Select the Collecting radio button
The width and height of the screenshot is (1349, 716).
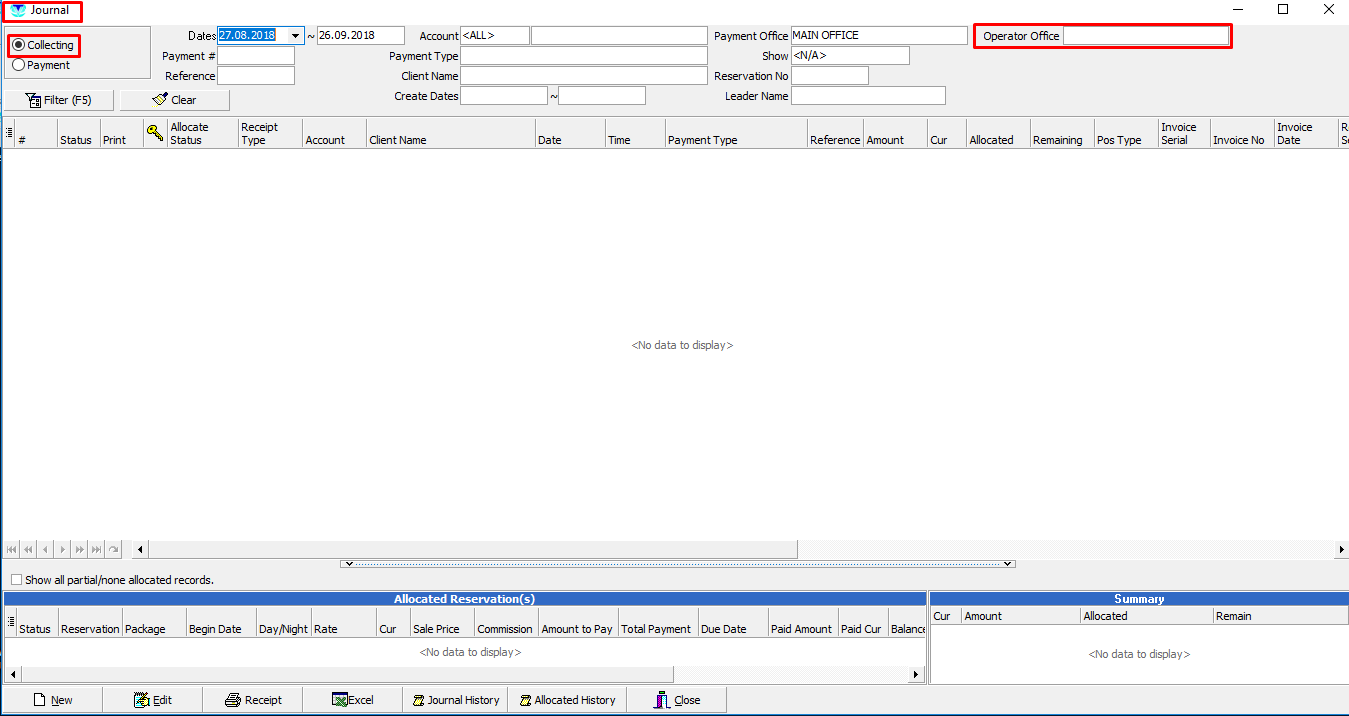tap(19, 45)
